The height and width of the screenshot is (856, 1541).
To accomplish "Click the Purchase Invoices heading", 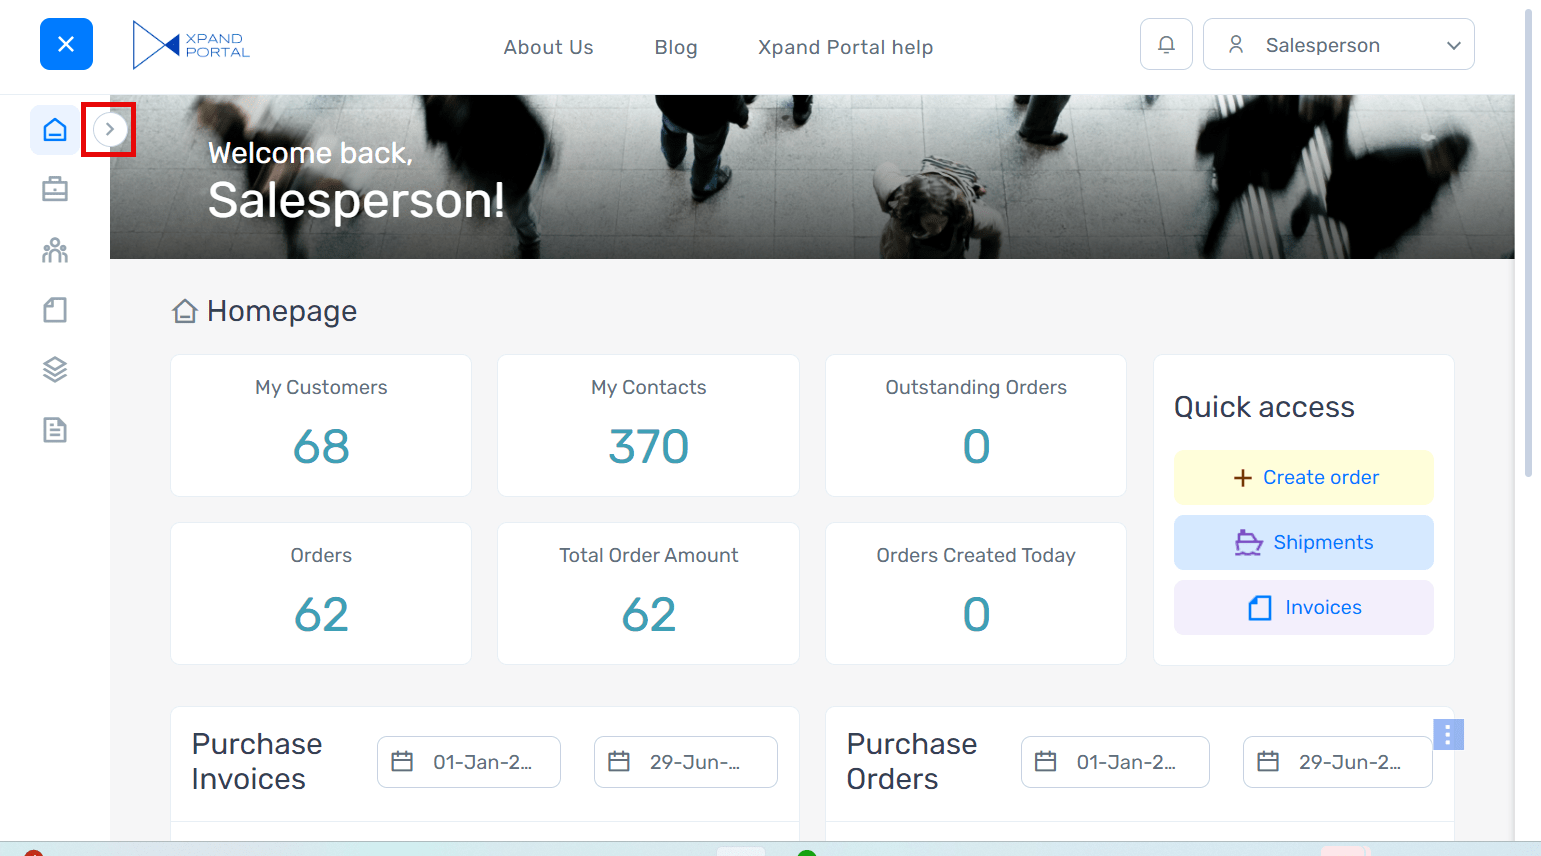I will click(x=257, y=761).
